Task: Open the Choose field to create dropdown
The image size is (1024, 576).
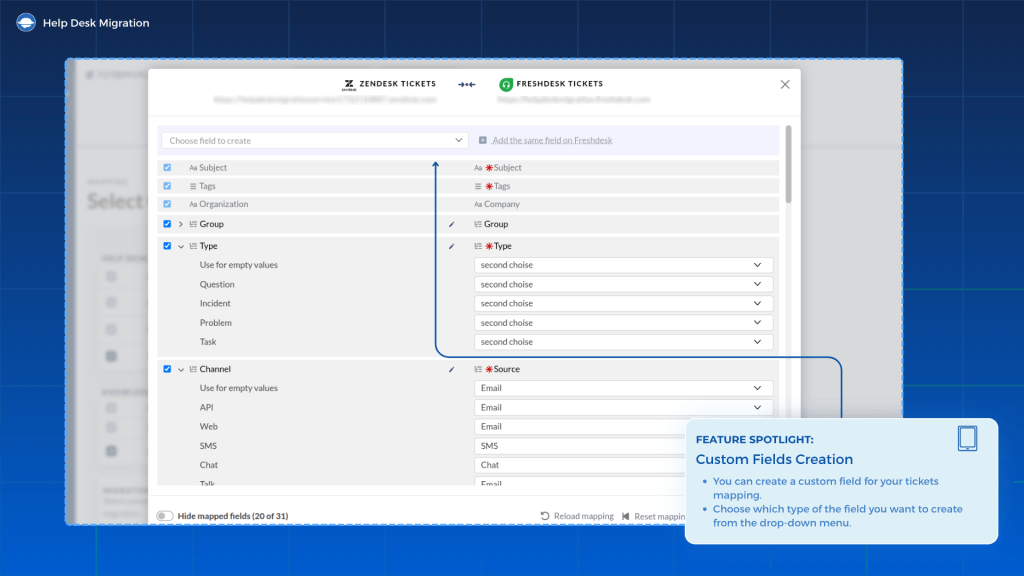Action: click(x=315, y=140)
